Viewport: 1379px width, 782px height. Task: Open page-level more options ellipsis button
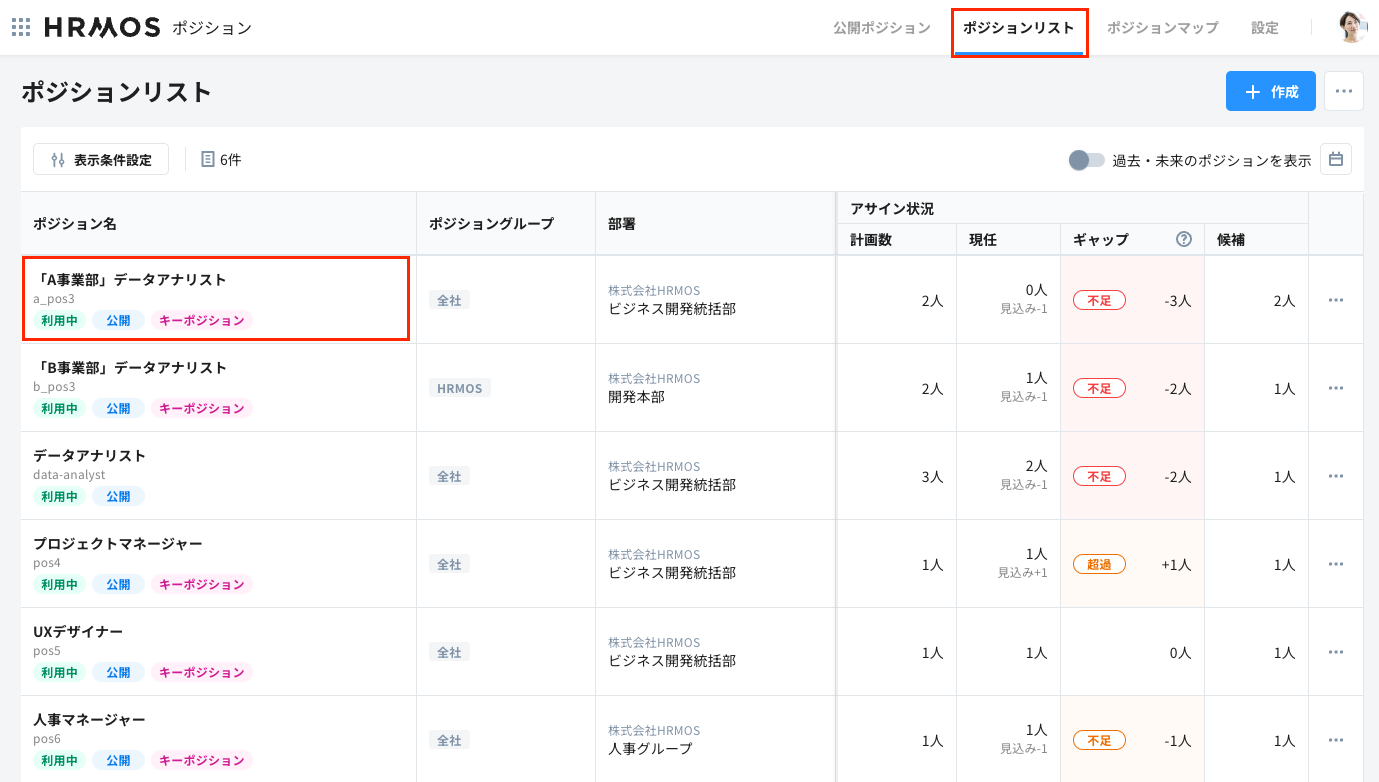(x=1343, y=91)
